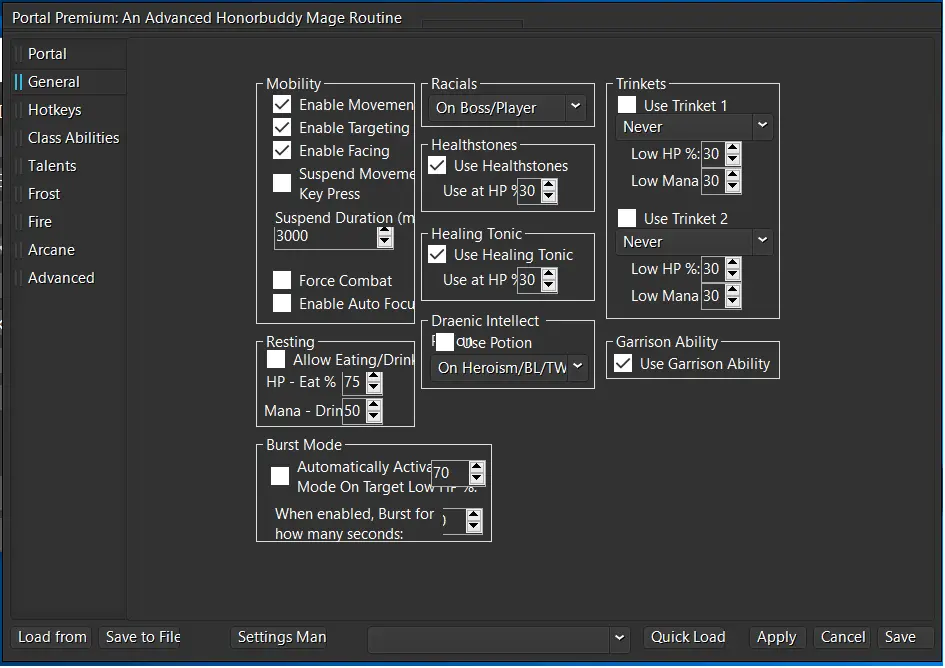The image size is (945, 668).
Task: Open the Class Abilities tab
Action: pyautogui.click(x=68, y=137)
